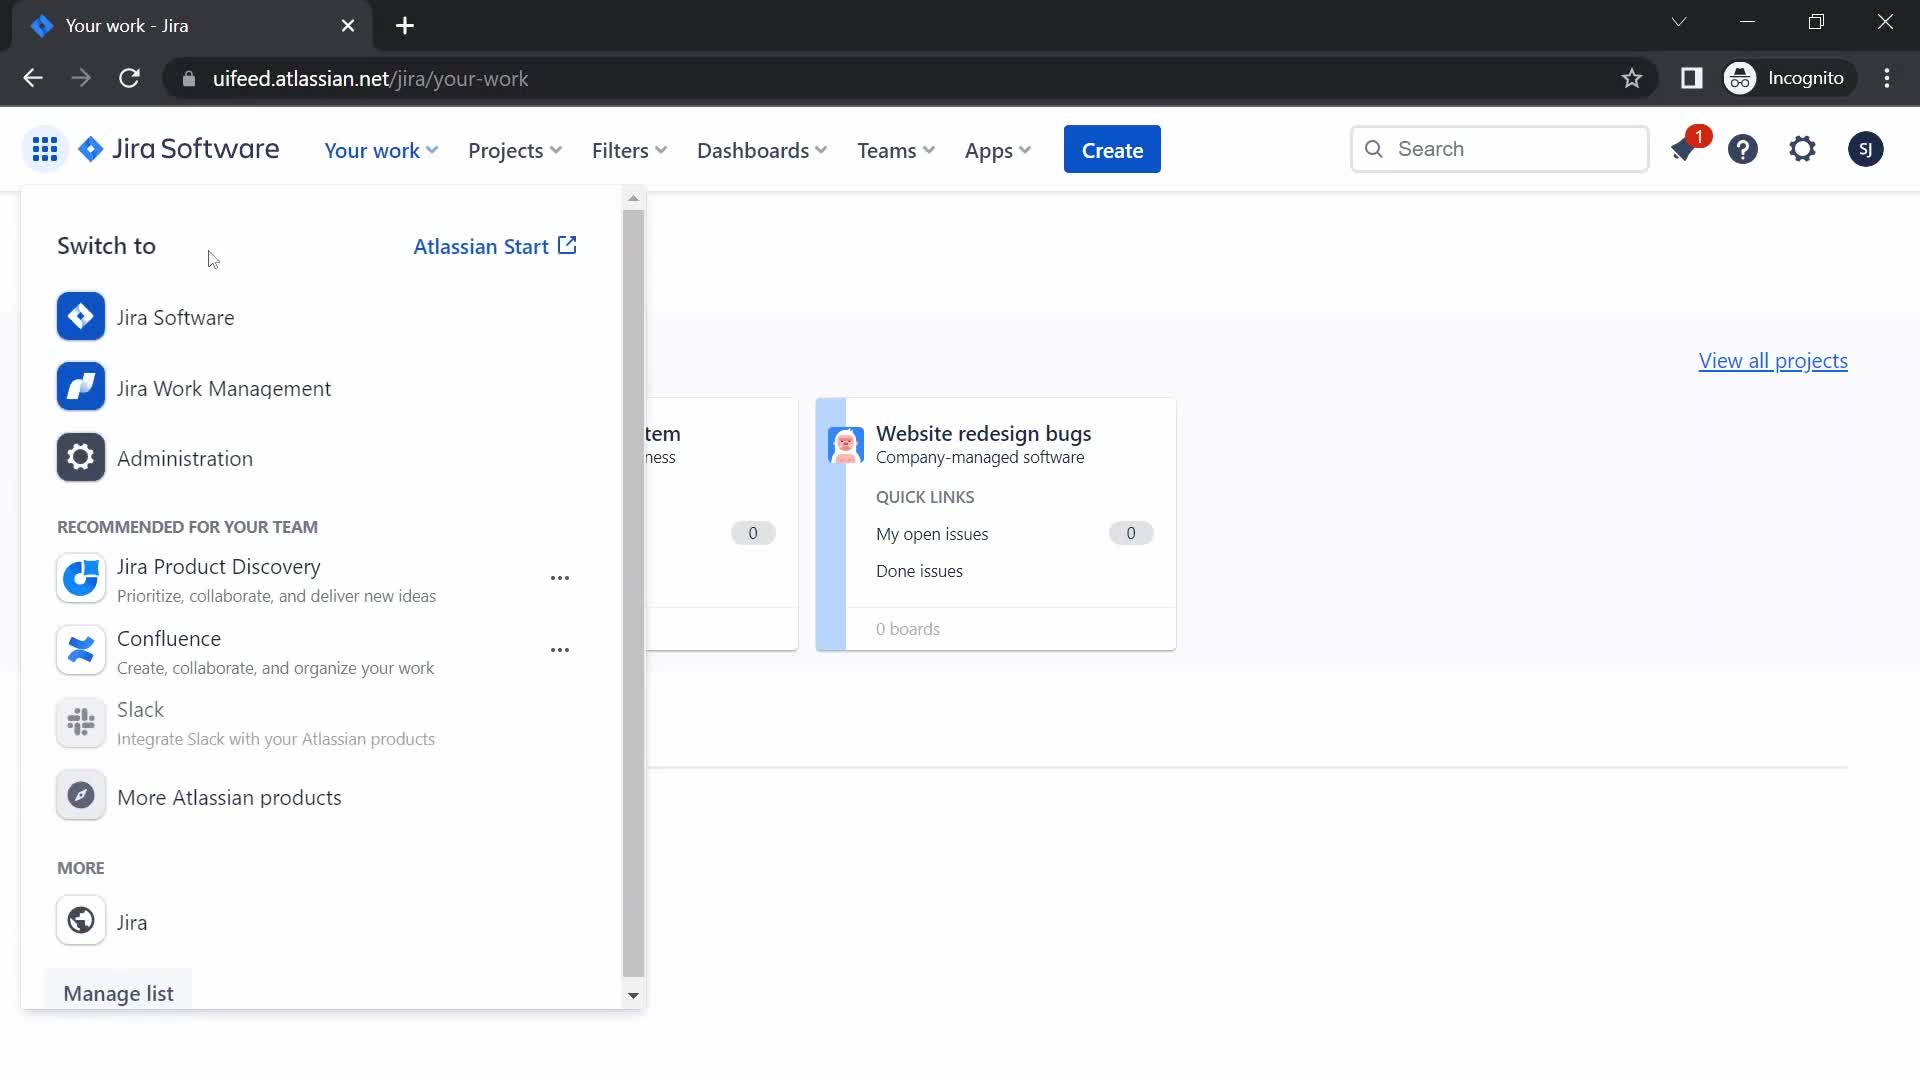Click the Jira standalone app icon
Image resolution: width=1920 pixels, height=1080 pixels.
coord(80,920)
